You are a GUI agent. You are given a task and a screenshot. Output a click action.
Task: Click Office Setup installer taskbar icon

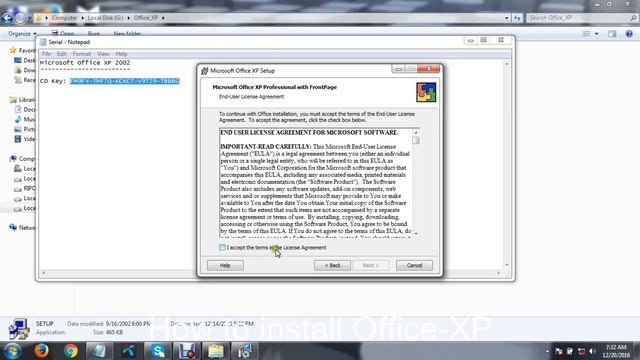[245, 351]
